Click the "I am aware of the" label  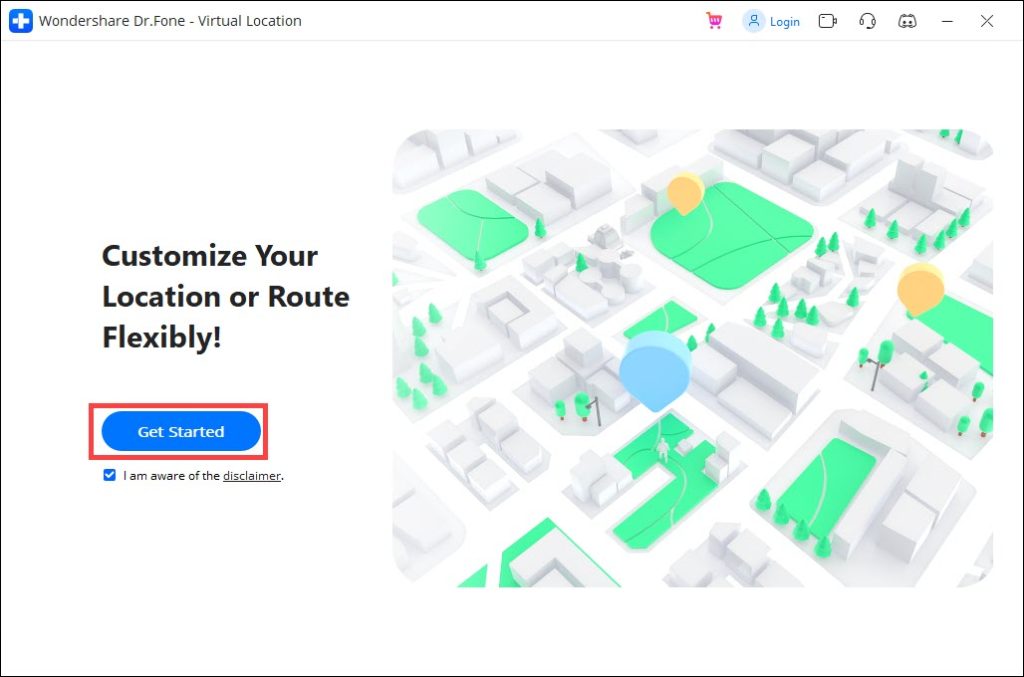[x=171, y=476]
